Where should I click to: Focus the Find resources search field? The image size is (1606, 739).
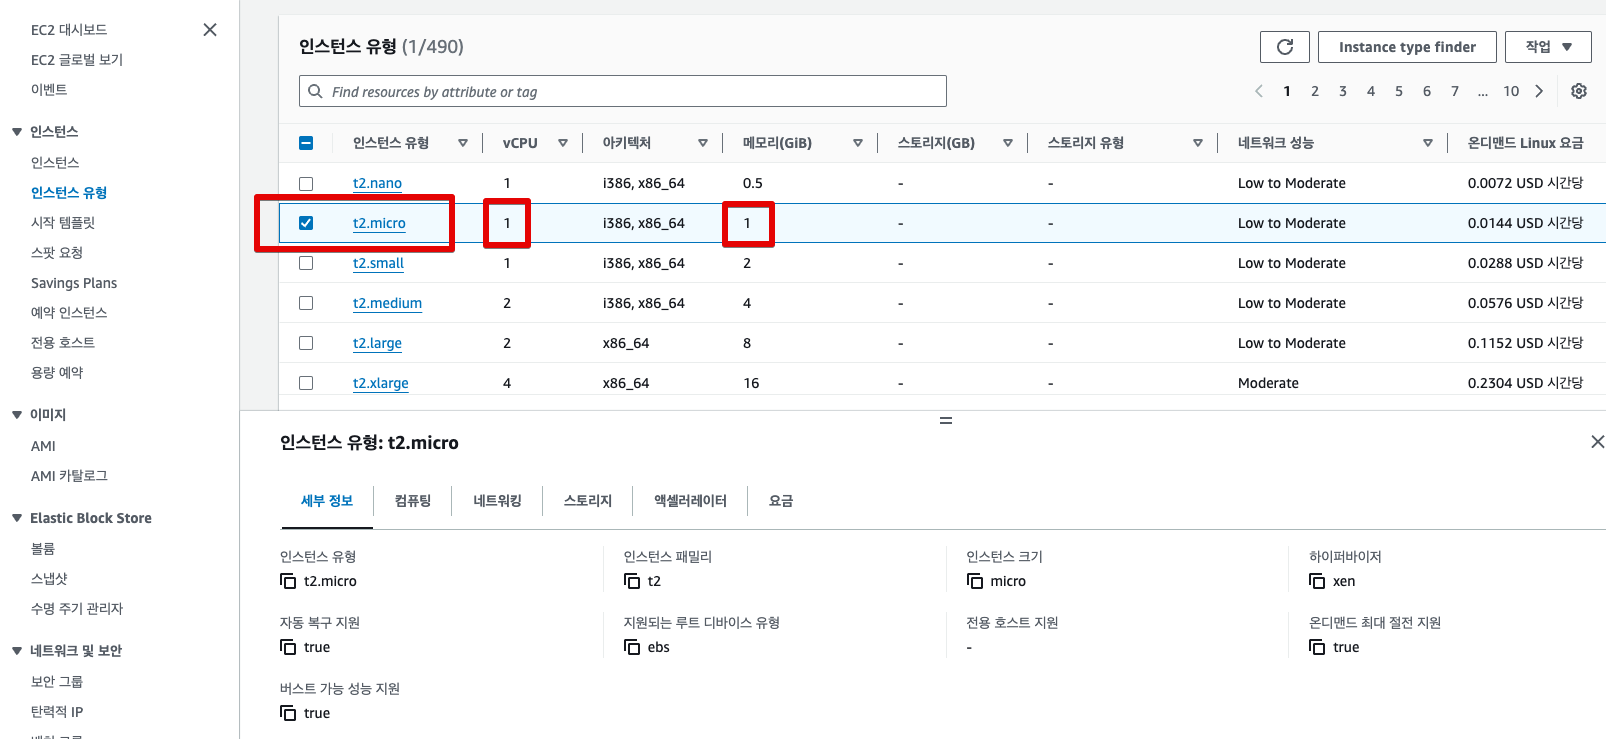(623, 91)
